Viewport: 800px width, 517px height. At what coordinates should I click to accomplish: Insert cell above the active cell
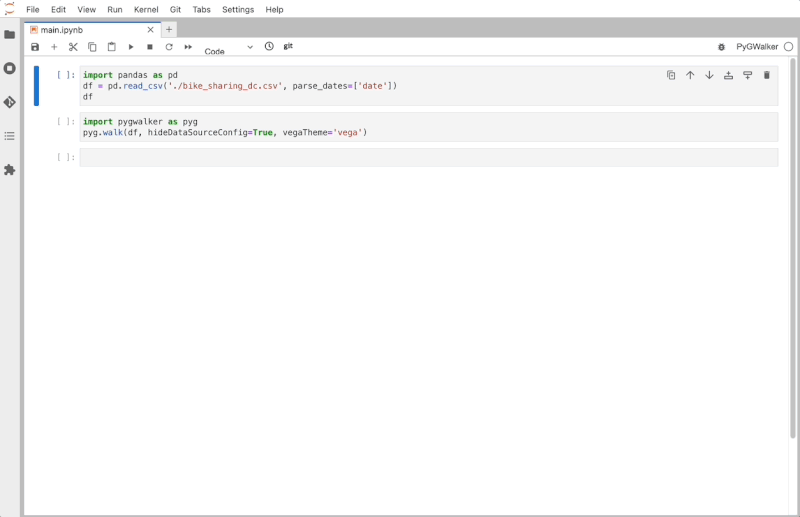pyautogui.click(x=728, y=76)
